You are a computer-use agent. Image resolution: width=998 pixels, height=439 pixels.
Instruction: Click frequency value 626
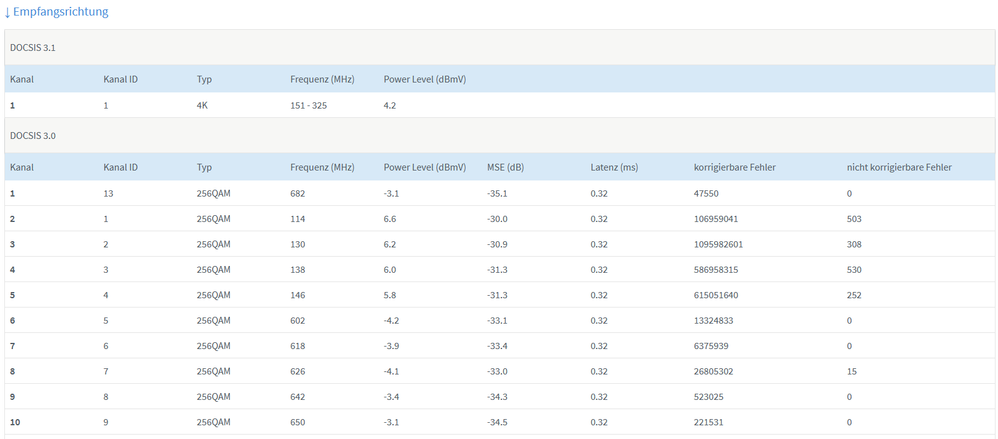point(298,372)
